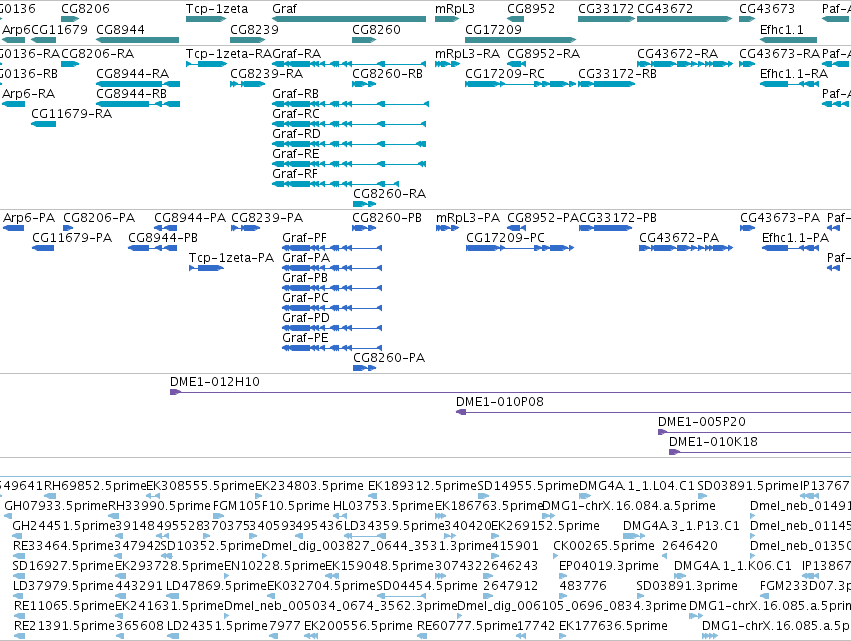Select protein feature CG11679-PA
Screen dimensions: 851x641
43,248
